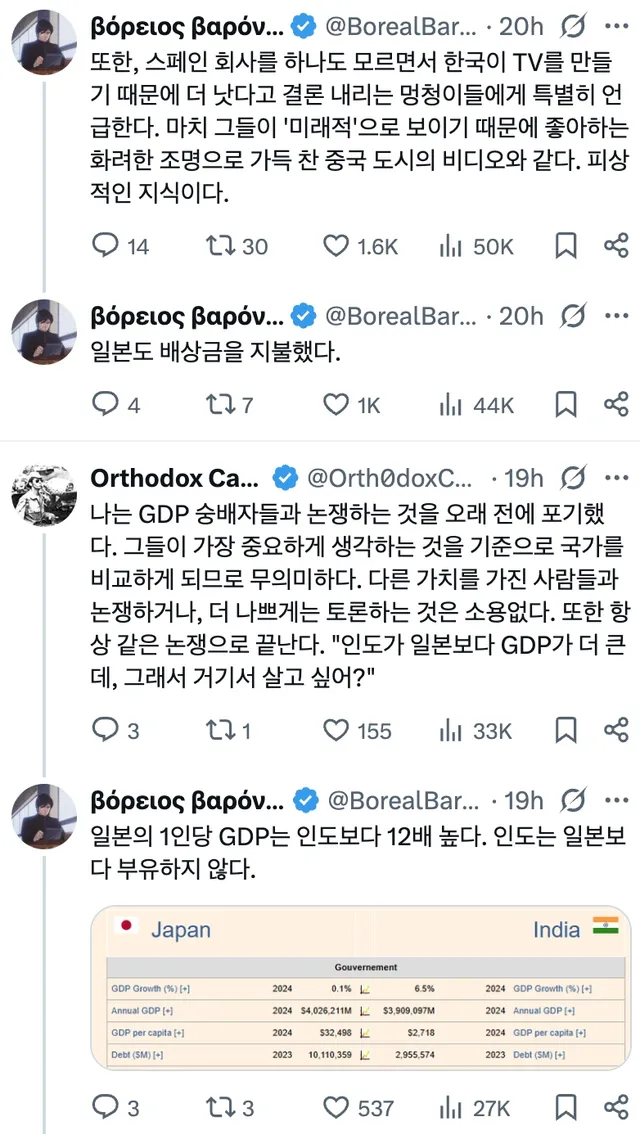This screenshot has height=1134, width=640.
Task: Open Grok icon on the last 19h tweet
Action: point(574,800)
